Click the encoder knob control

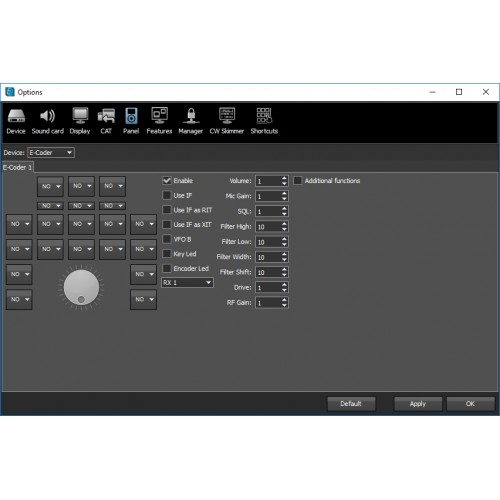click(x=81, y=287)
